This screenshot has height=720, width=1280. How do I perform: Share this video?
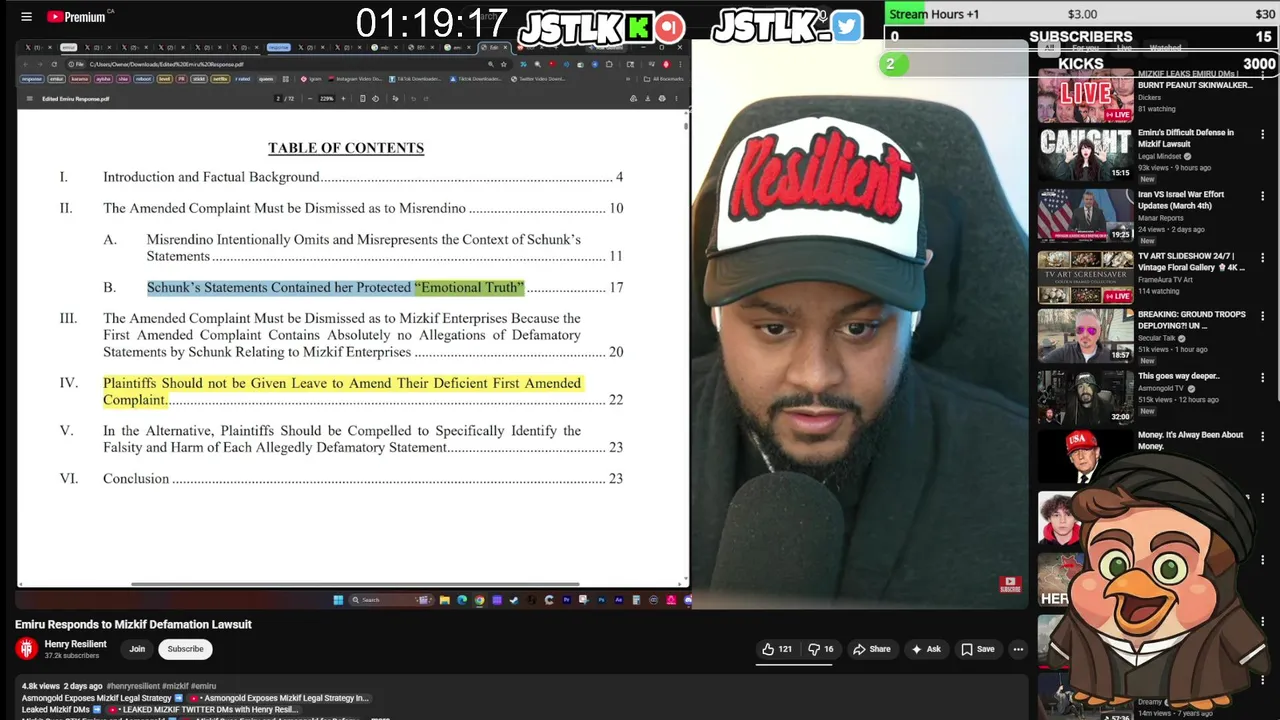pyautogui.click(x=871, y=649)
